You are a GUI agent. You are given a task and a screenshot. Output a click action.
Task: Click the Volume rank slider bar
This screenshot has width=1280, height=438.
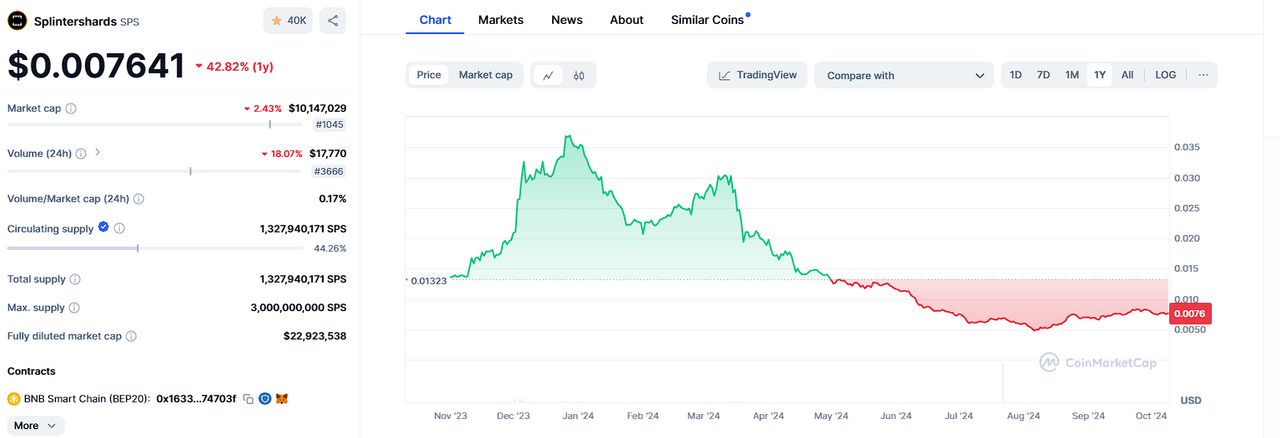[154, 171]
